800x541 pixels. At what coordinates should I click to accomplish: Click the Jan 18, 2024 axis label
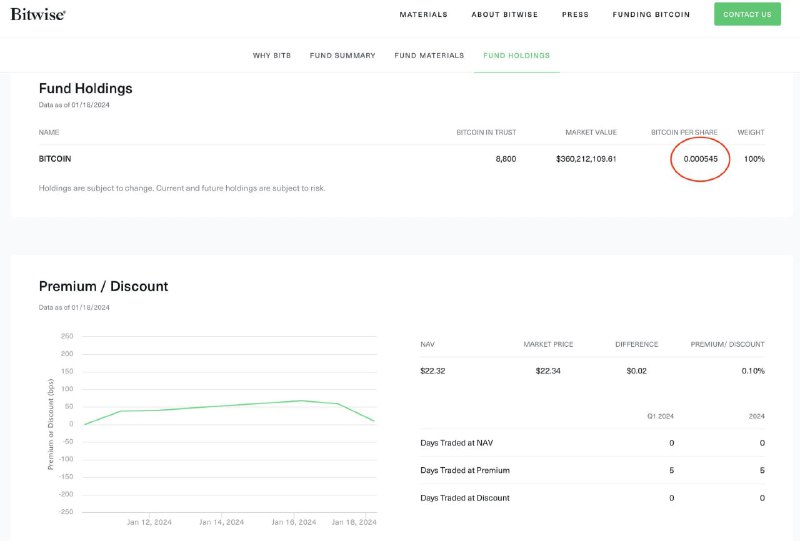(x=354, y=522)
